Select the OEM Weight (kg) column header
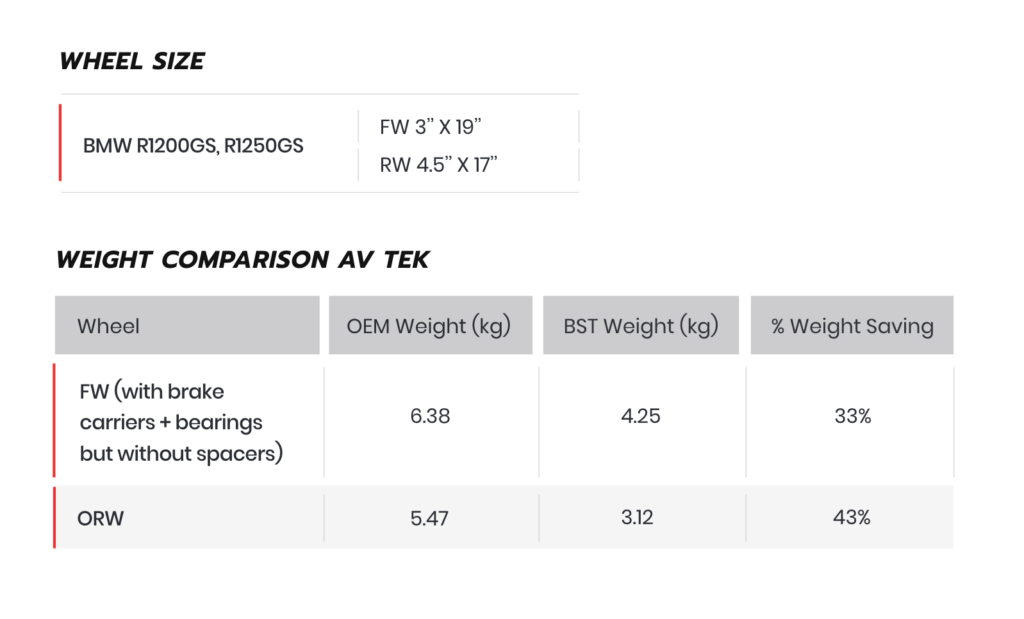The image size is (1024, 619). tap(430, 325)
